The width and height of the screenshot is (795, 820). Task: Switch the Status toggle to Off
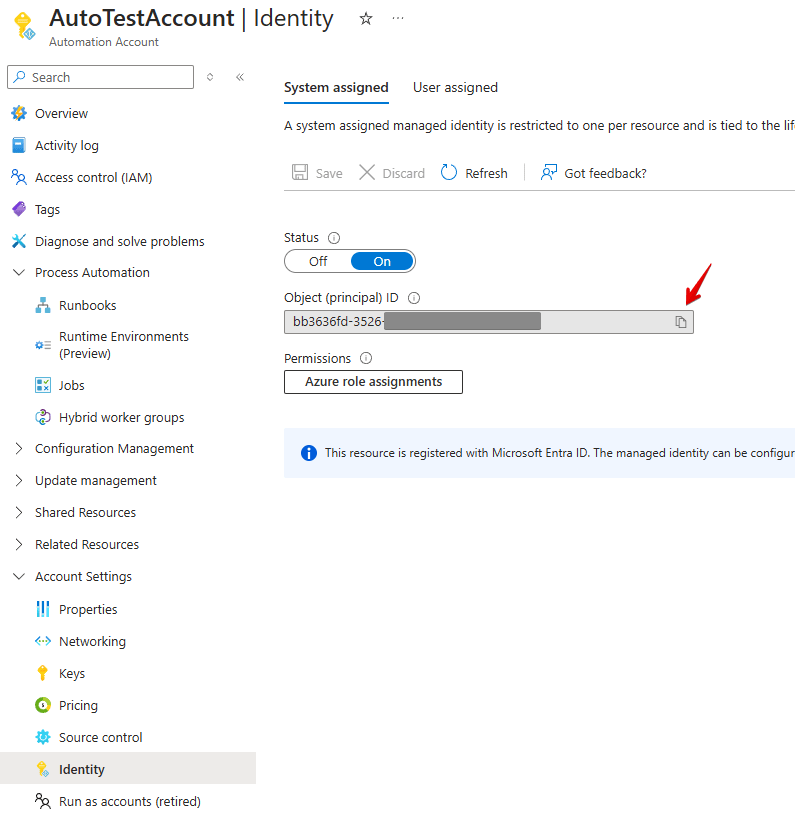[318, 261]
